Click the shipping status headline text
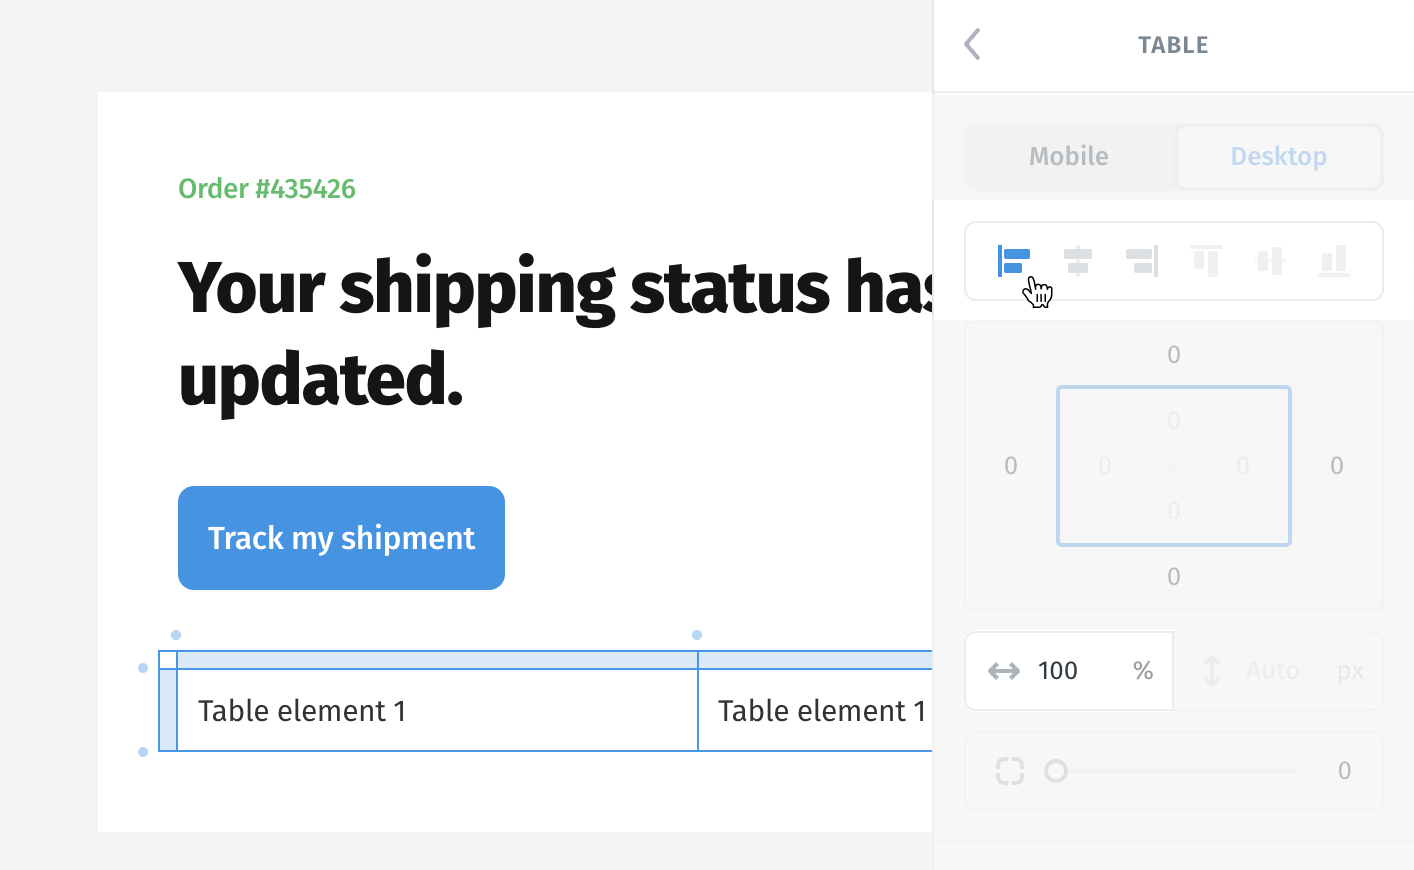This screenshot has width=1414, height=870. coord(555,332)
